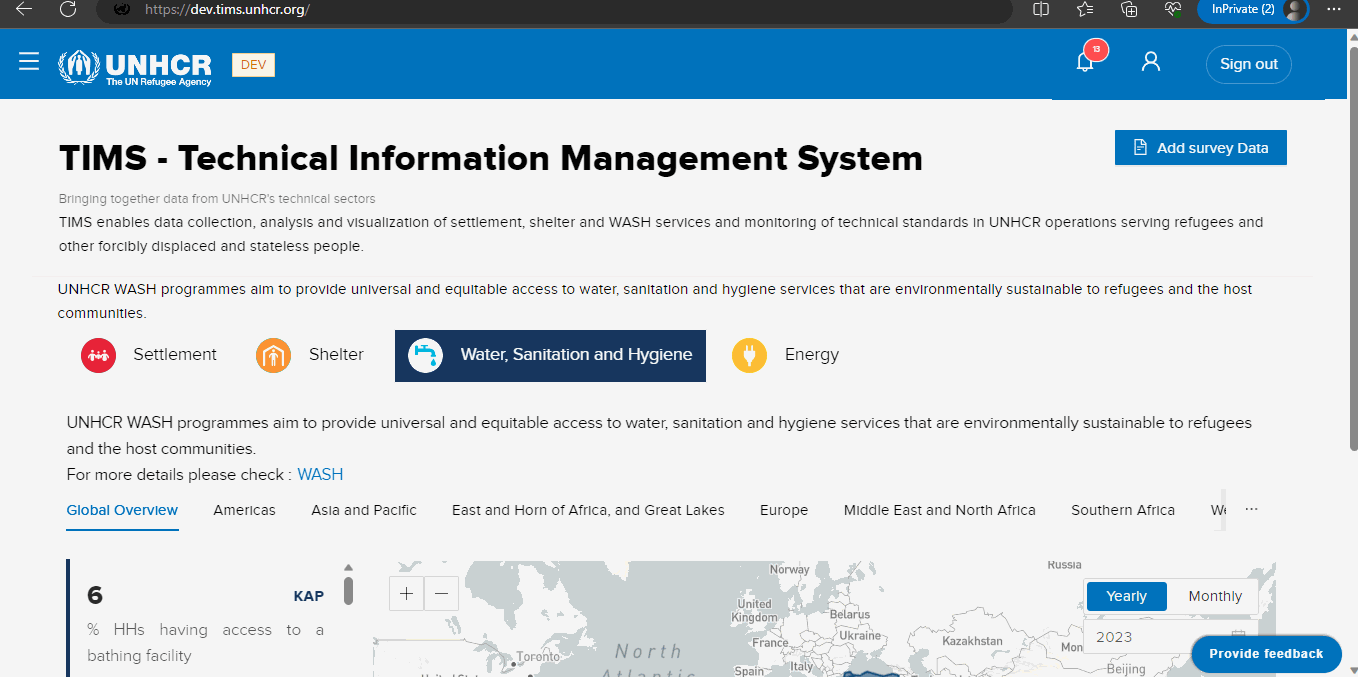Zoom in on the map
Screen dimensions: 1358x677
[406, 593]
